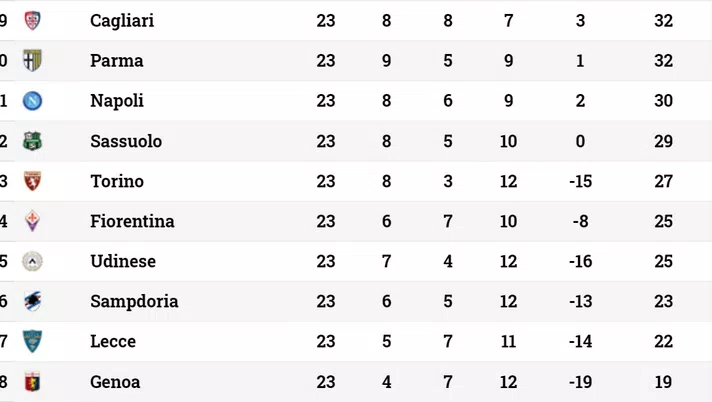Open the Napoli team name link

(117, 101)
